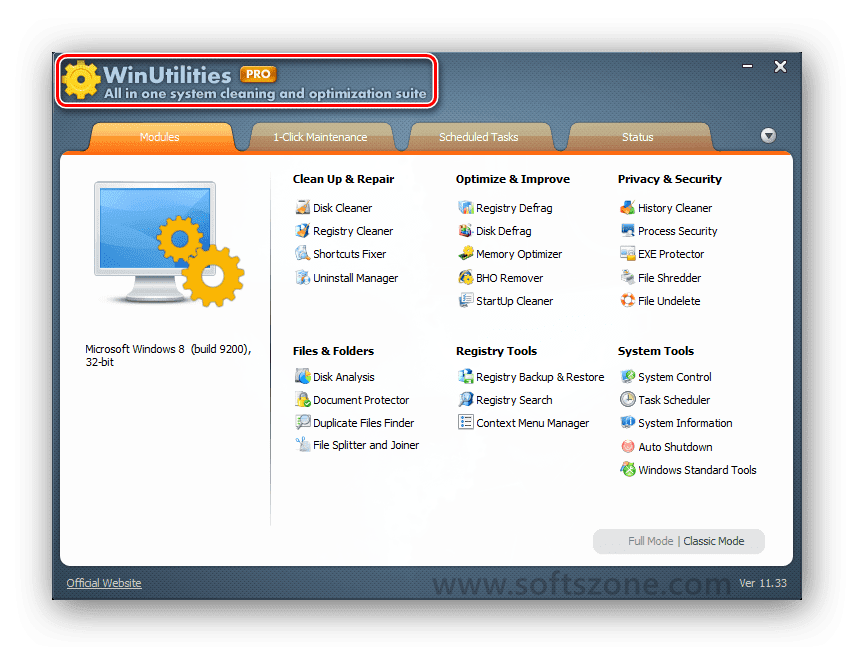Viewport: 854px width, 652px height.
Task: Open Context Menu Manager label
Action: point(533,423)
